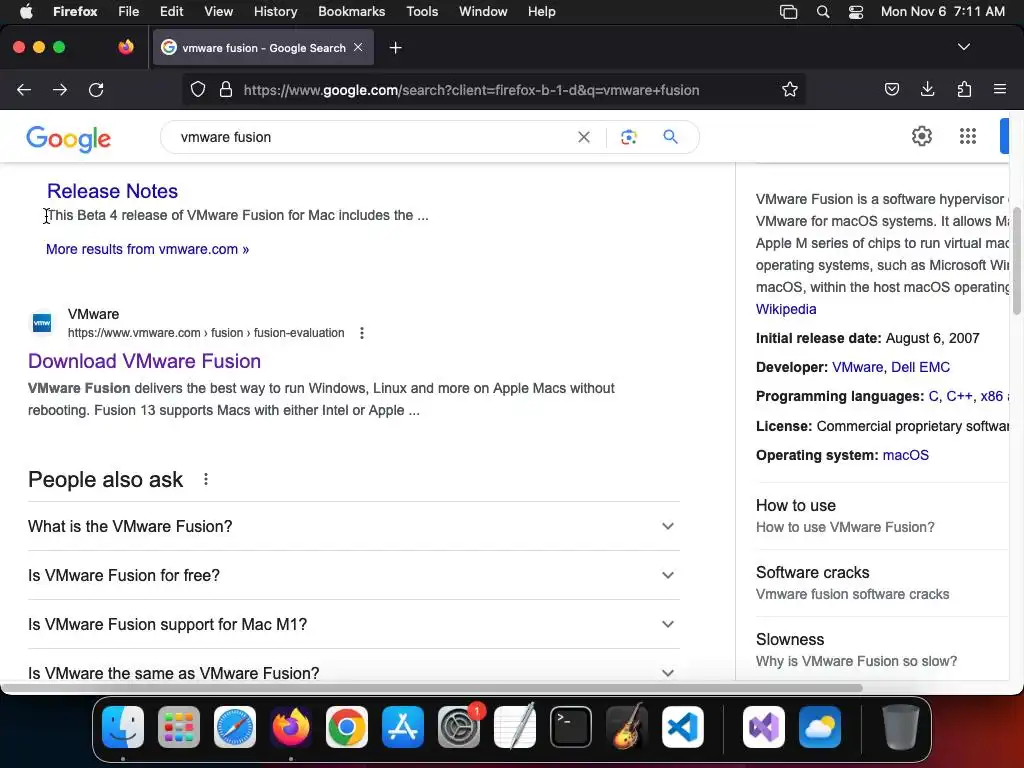Open Terminal from the Dock

point(571,727)
